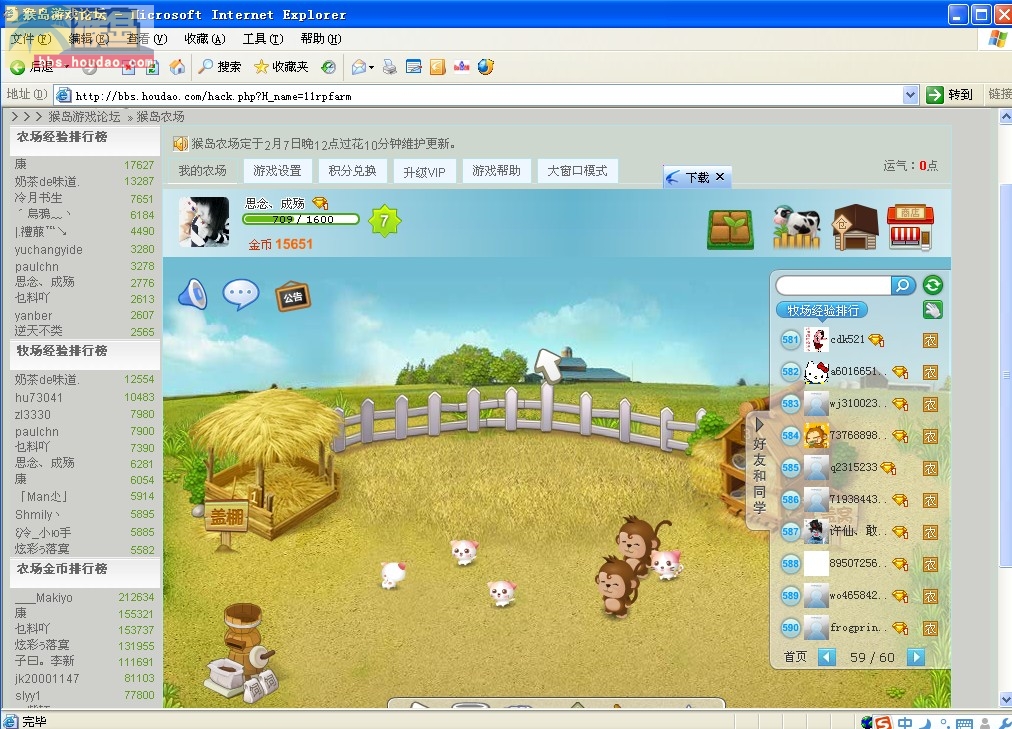Click the search magnifier in friend panel
This screenshot has width=1012, height=729.
(904, 285)
